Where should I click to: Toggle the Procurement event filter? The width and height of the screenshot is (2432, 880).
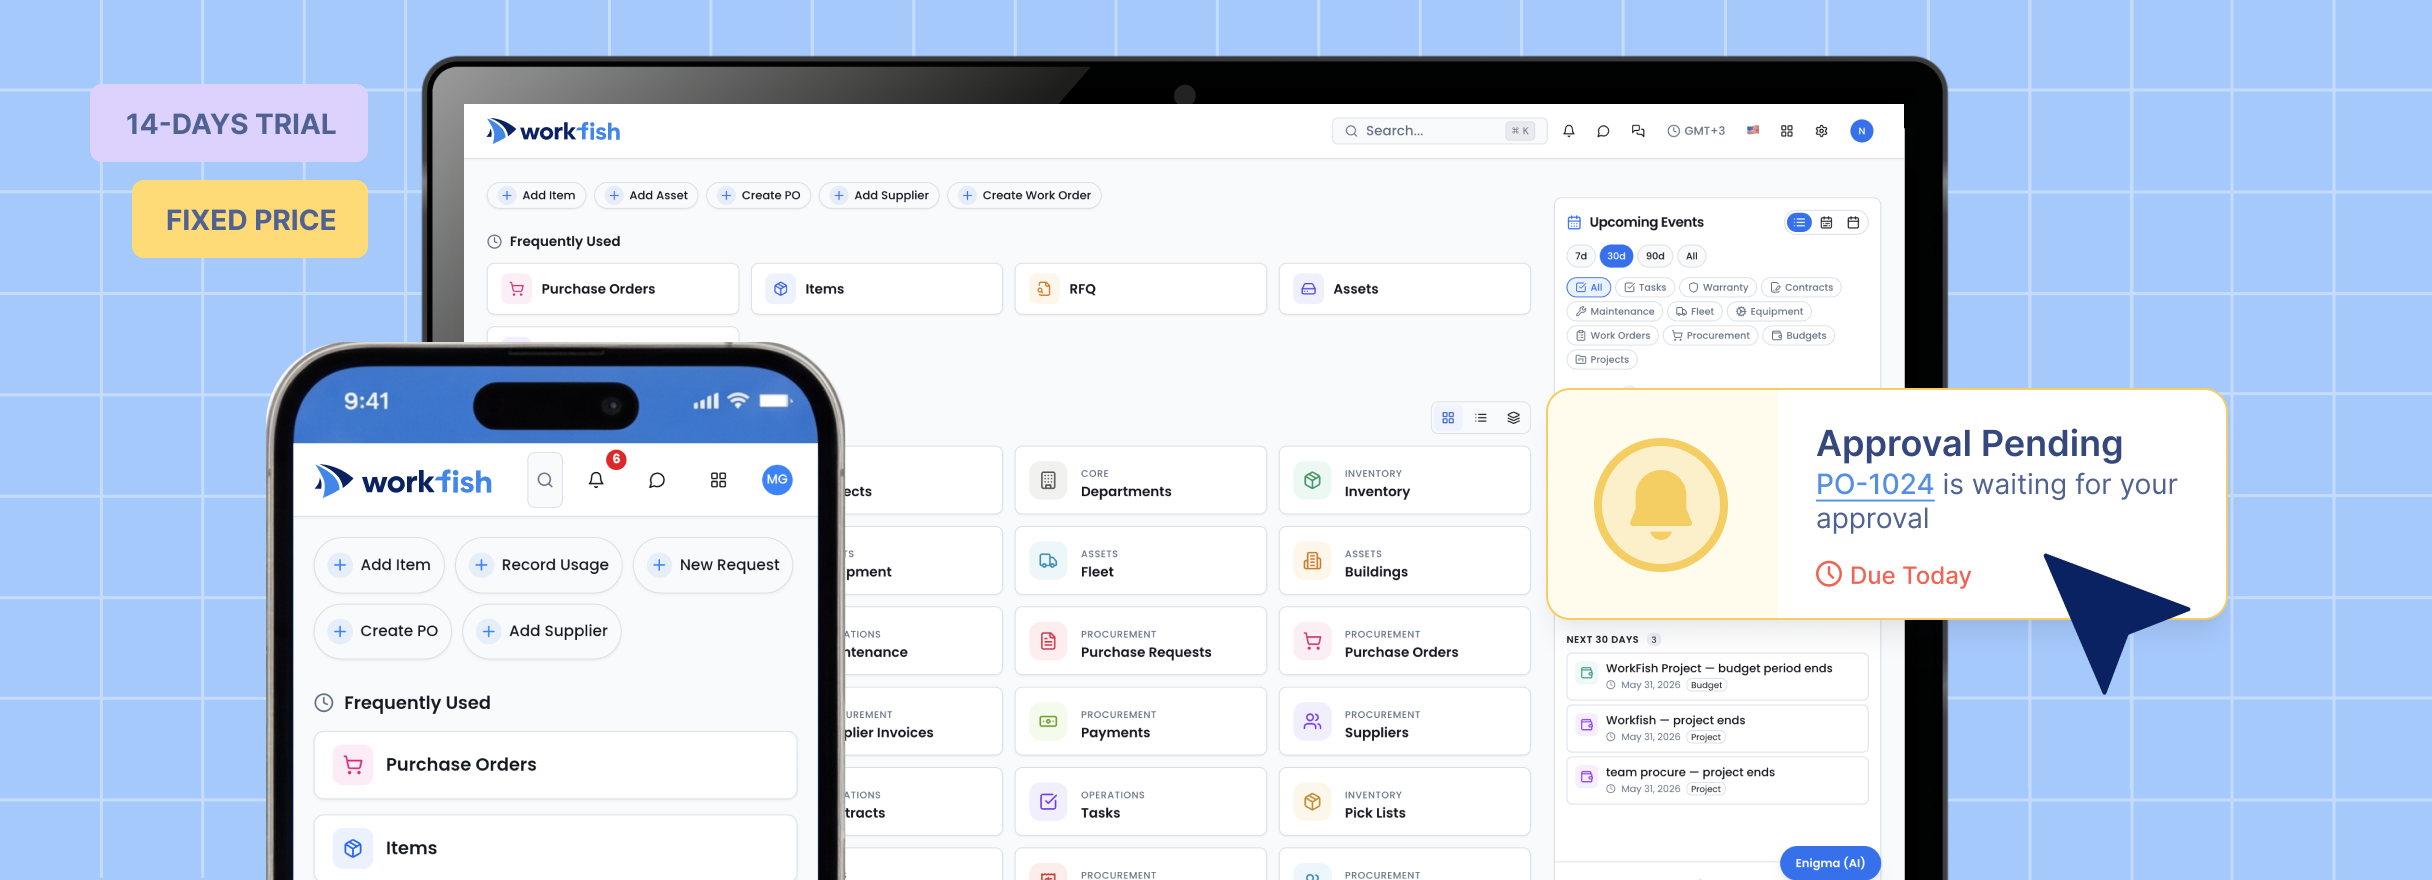click(x=1711, y=335)
